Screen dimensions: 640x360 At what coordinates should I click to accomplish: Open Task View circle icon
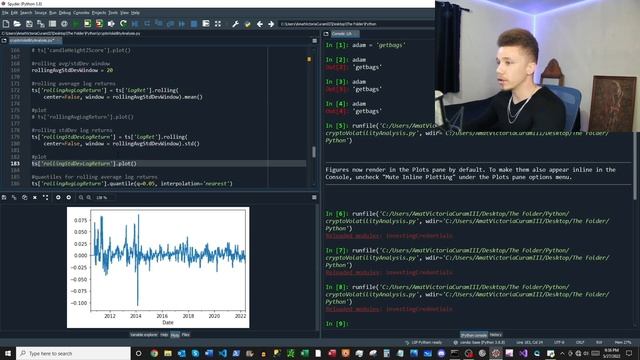(x=138, y=353)
